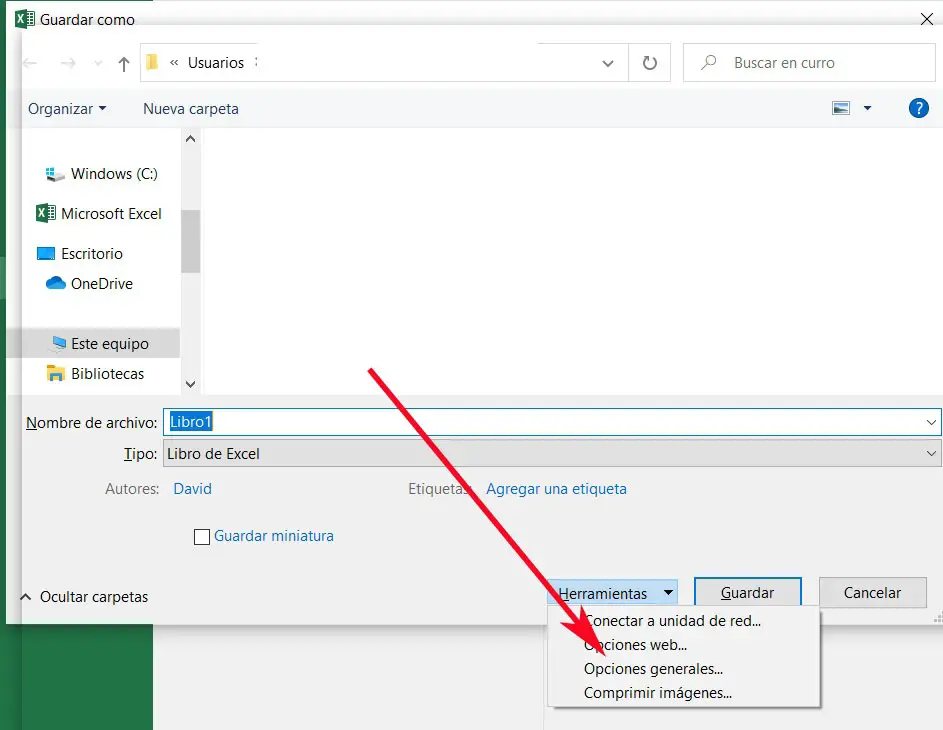The width and height of the screenshot is (943, 730).
Task: Choose Opciones generales menu entry
Action: tap(684, 669)
